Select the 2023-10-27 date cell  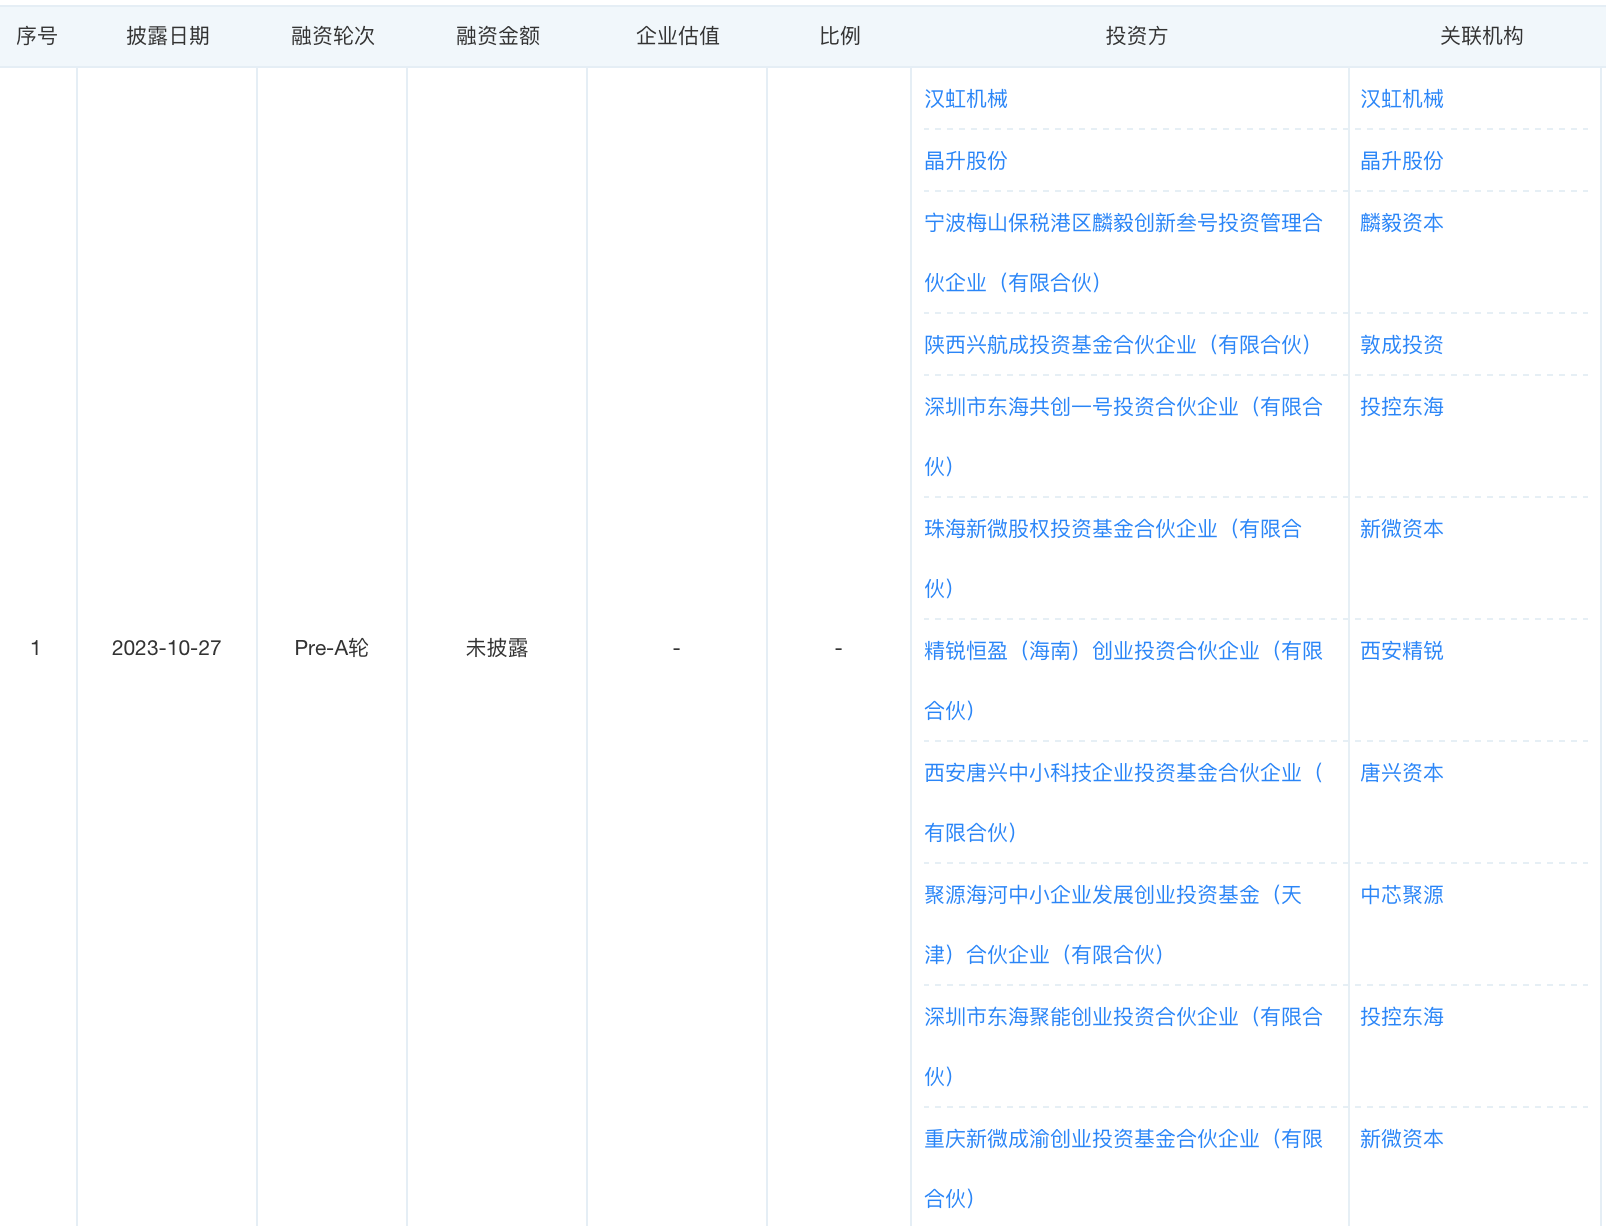click(166, 648)
